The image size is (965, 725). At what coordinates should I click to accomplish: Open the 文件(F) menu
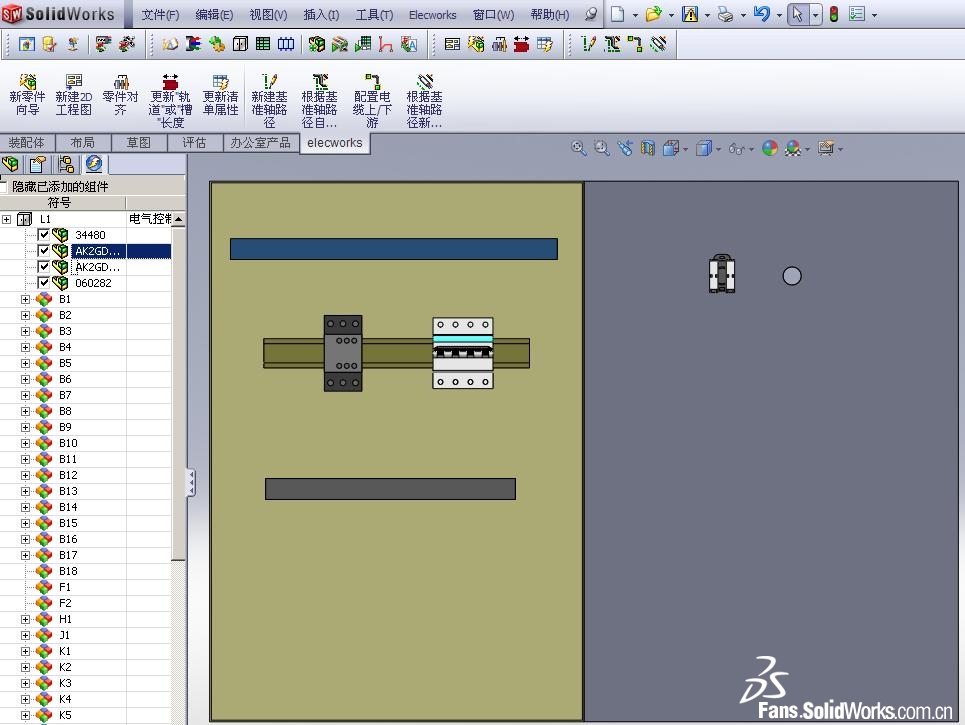pos(160,15)
